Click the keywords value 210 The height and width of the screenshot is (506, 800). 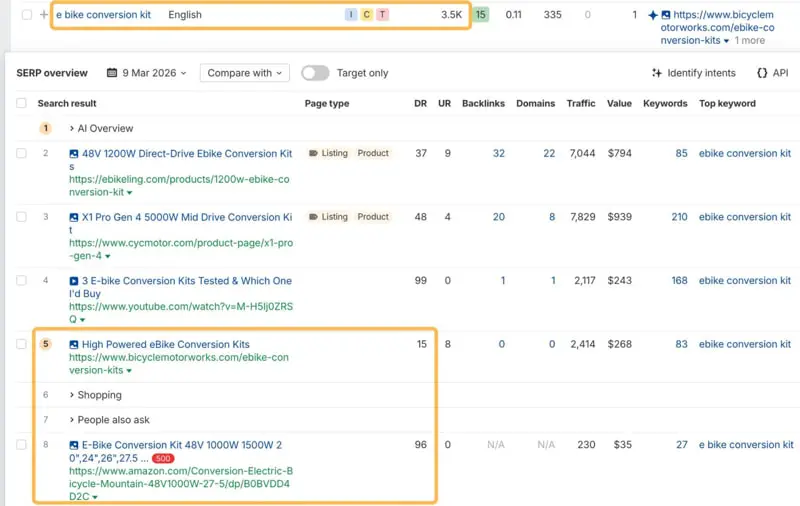click(x=679, y=217)
